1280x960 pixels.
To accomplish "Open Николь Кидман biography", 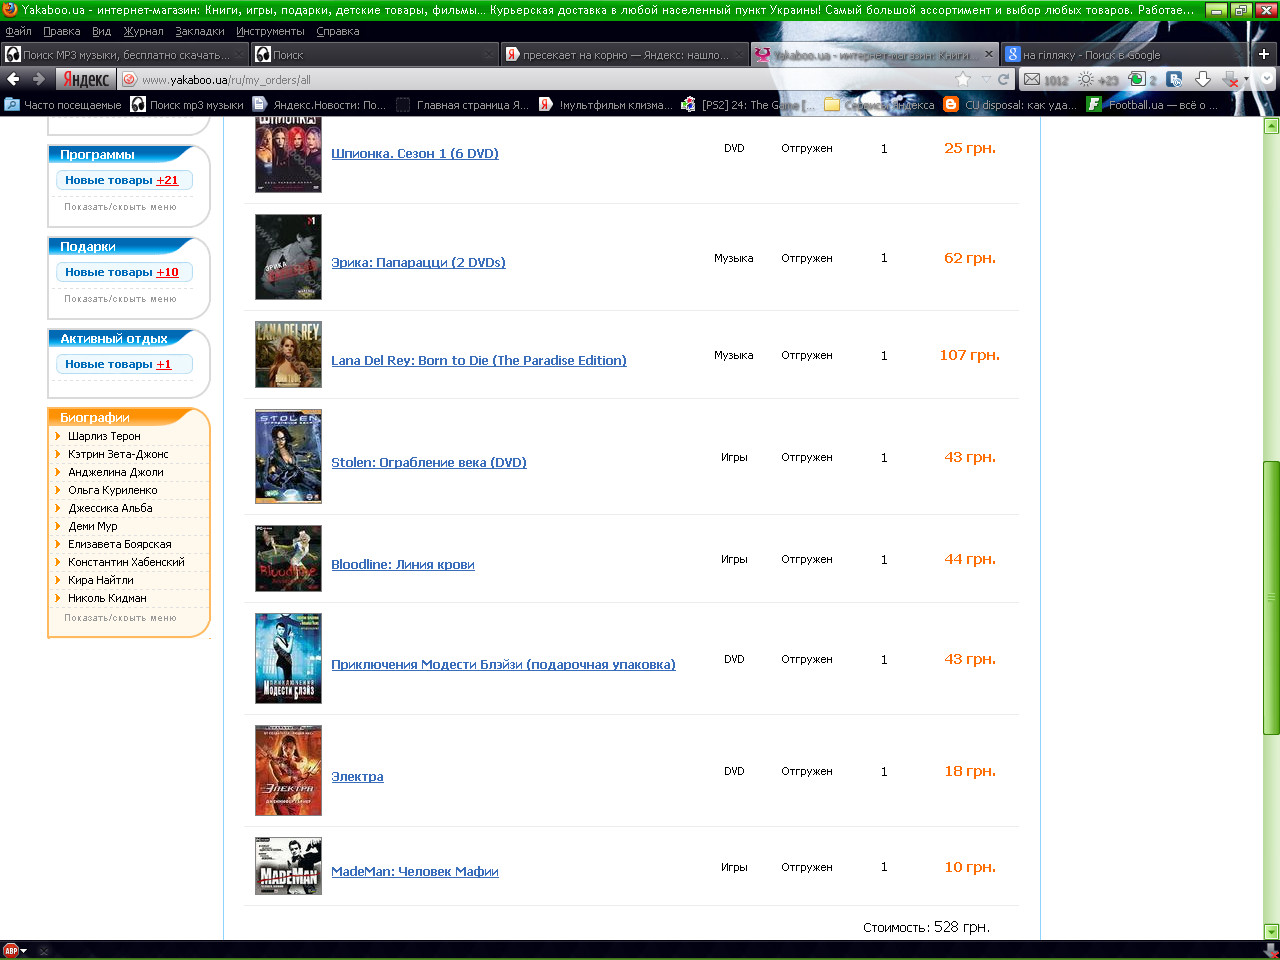I will [x=107, y=598].
